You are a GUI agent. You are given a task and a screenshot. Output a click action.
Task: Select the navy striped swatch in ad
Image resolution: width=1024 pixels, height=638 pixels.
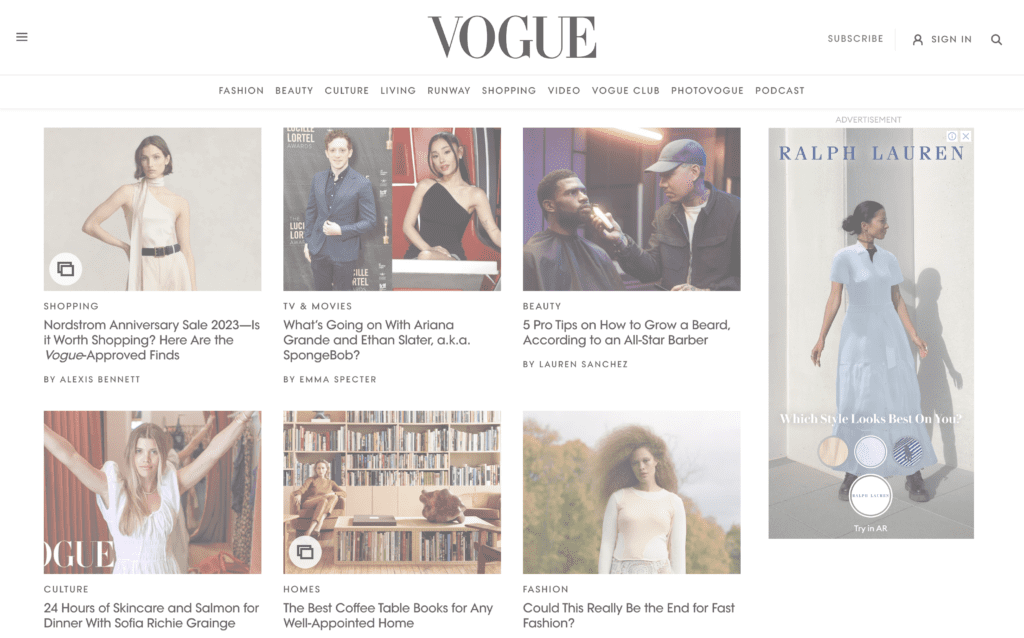click(x=908, y=451)
